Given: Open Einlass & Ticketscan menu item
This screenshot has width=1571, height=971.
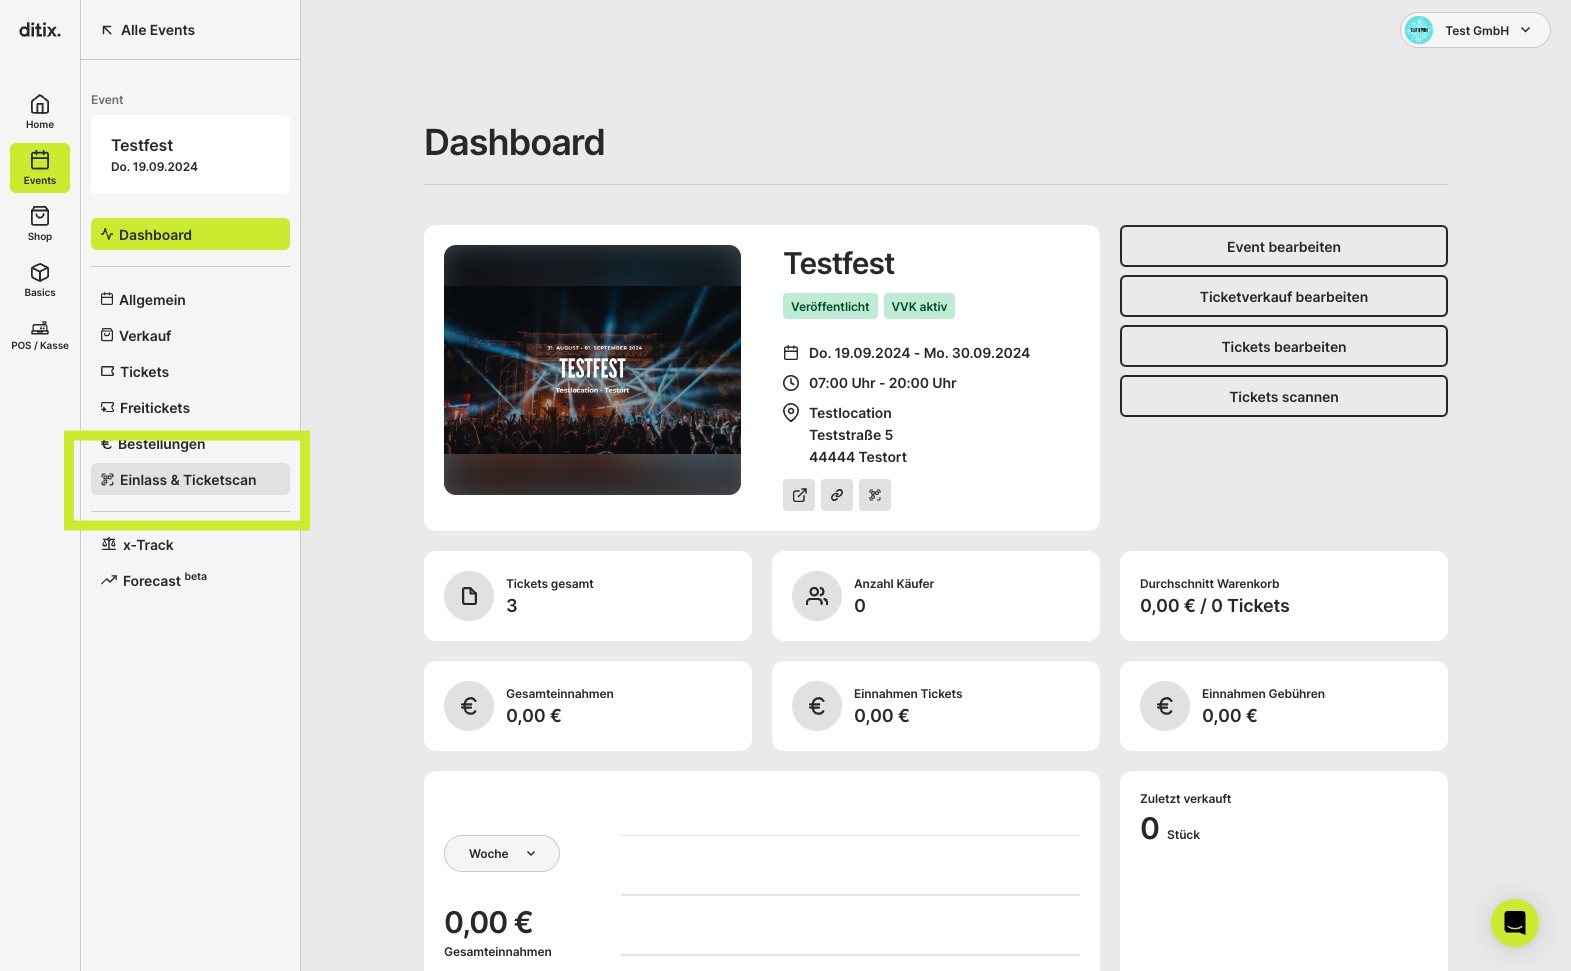Looking at the screenshot, I should click(190, 479).
